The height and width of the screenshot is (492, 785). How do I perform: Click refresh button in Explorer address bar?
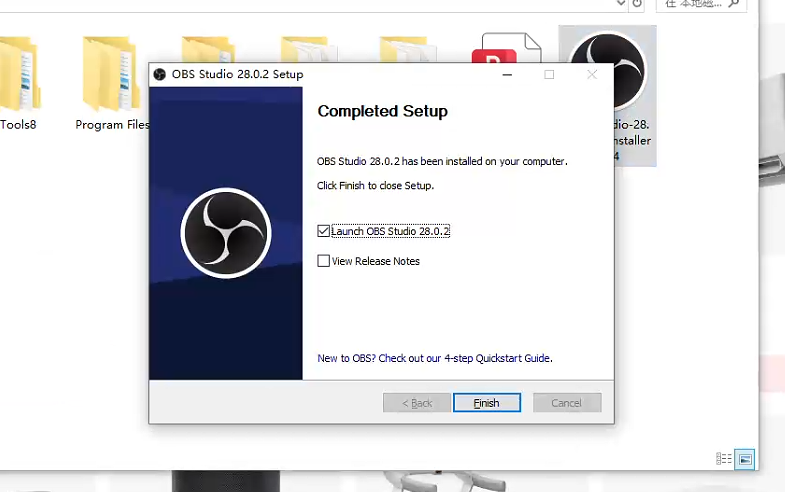(637, 4)
